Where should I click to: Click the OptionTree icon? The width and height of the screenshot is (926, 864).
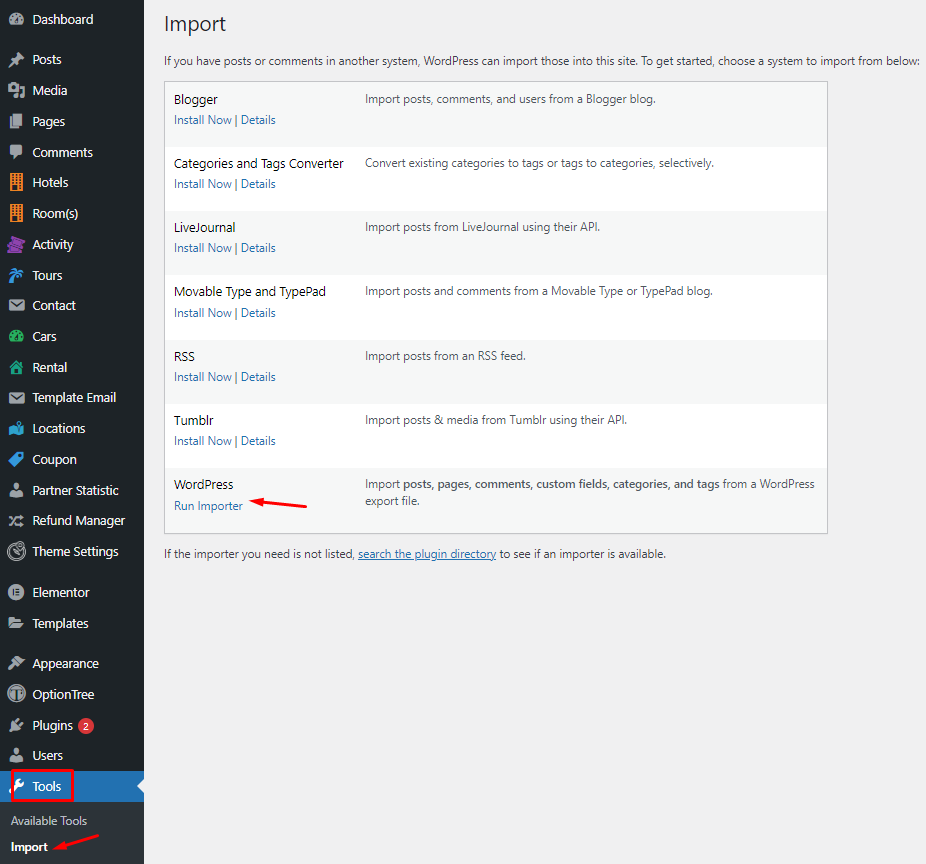click(x=17, y=694)
